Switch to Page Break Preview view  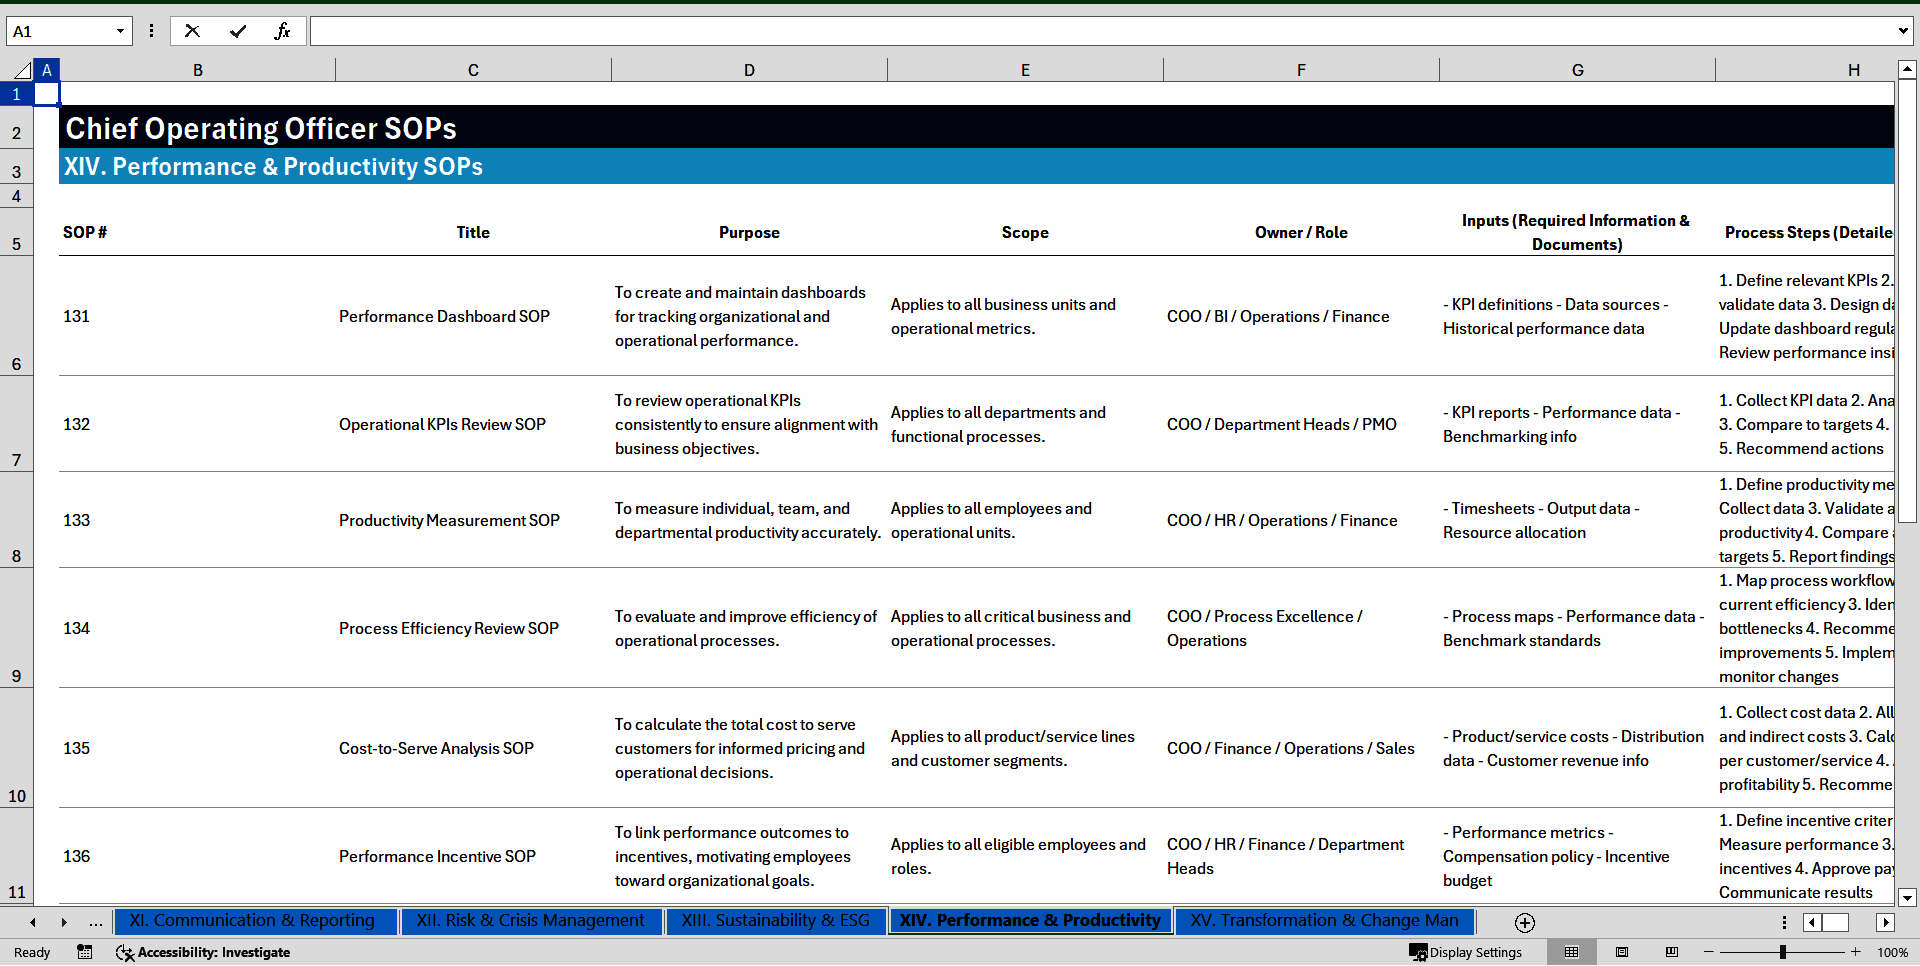pyautogui.click(x=1672, y=952)
